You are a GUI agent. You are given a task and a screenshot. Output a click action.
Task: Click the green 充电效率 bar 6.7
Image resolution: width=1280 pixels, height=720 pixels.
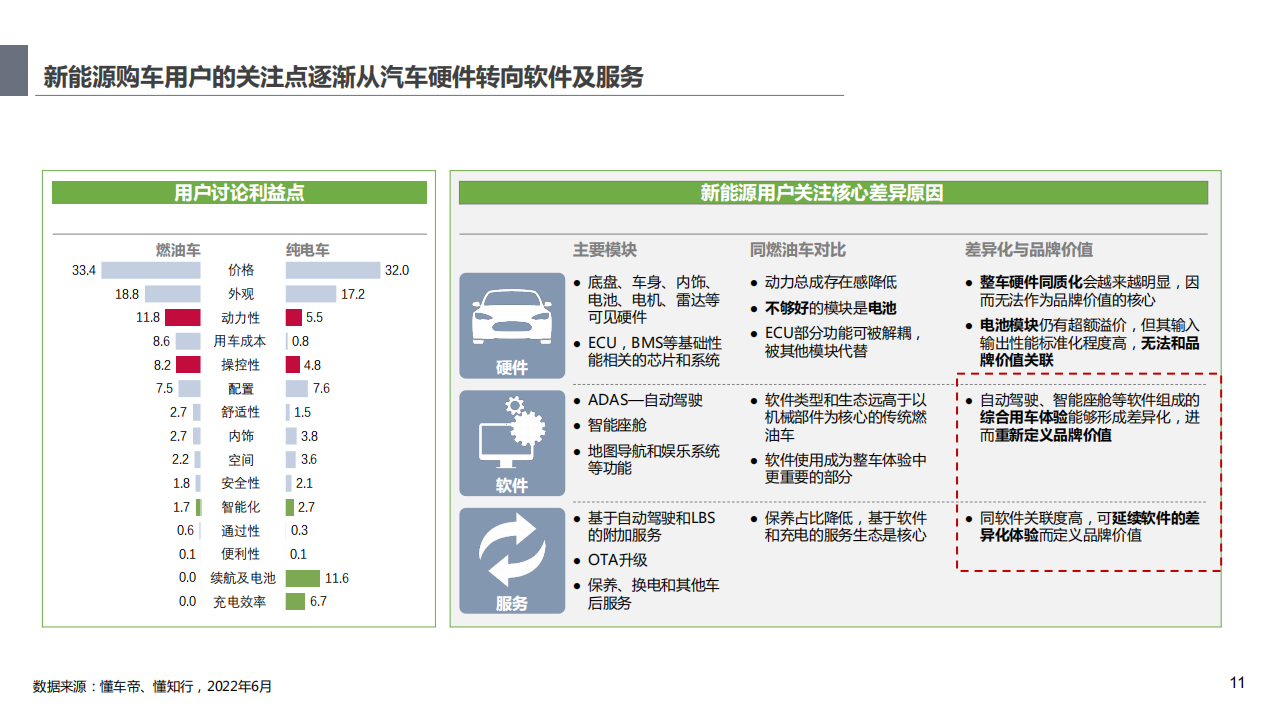[x=296, y=602]
